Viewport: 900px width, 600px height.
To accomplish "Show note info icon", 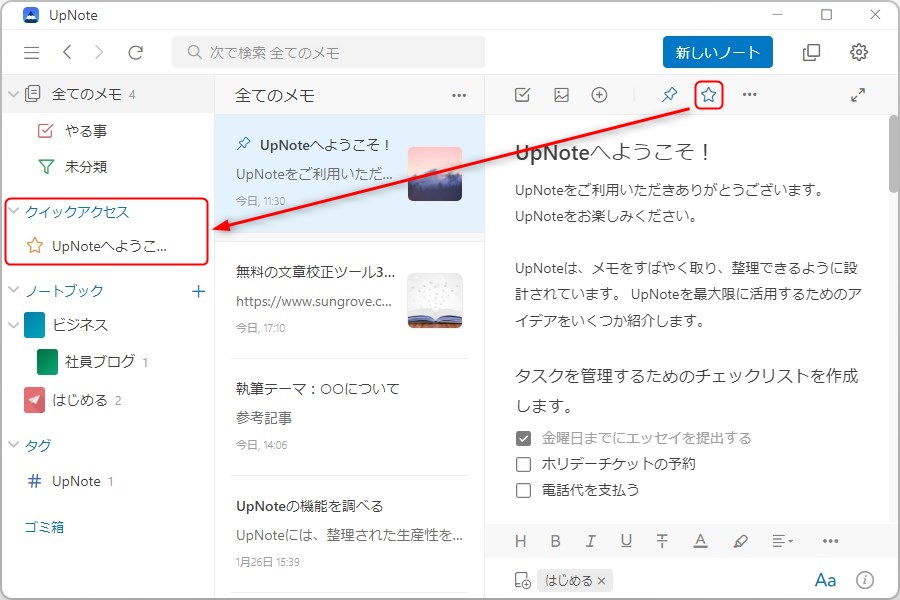I will click(x=864, y=580).
